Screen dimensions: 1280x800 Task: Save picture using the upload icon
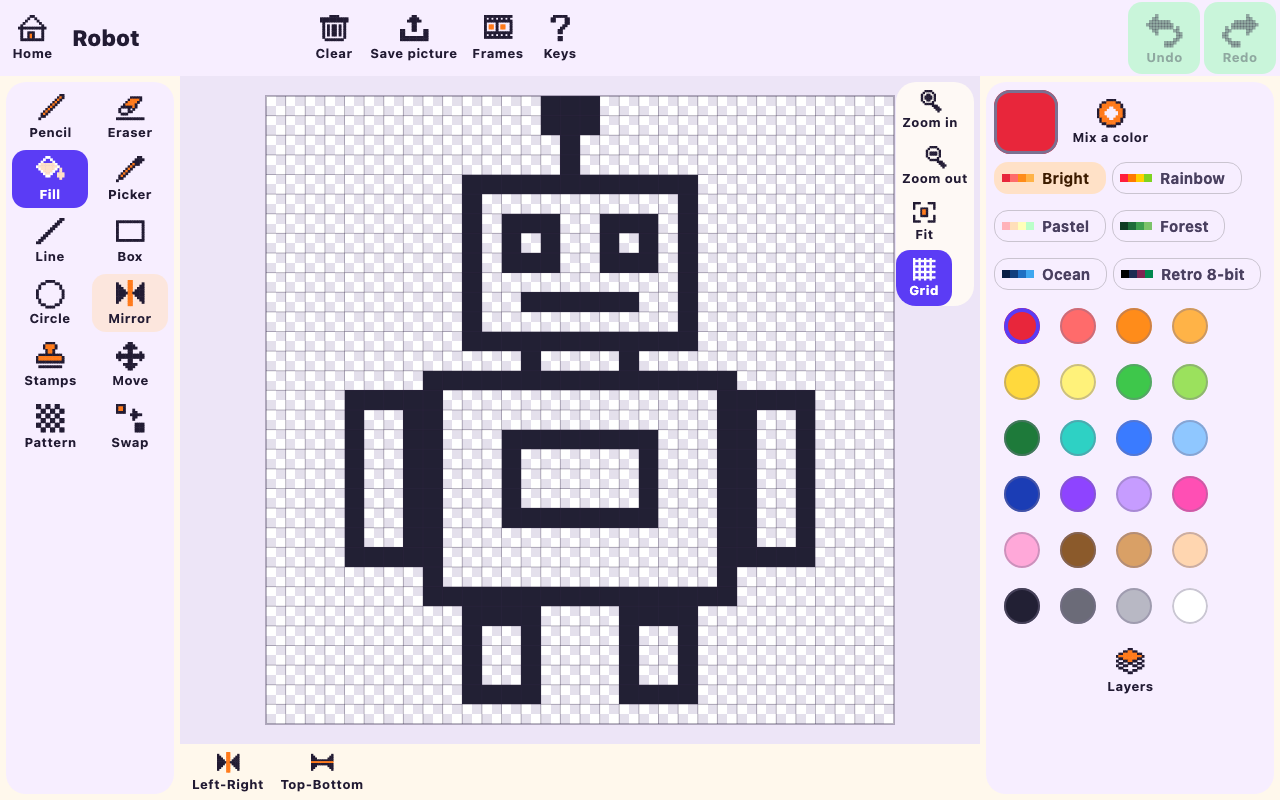tap(414, 38)
